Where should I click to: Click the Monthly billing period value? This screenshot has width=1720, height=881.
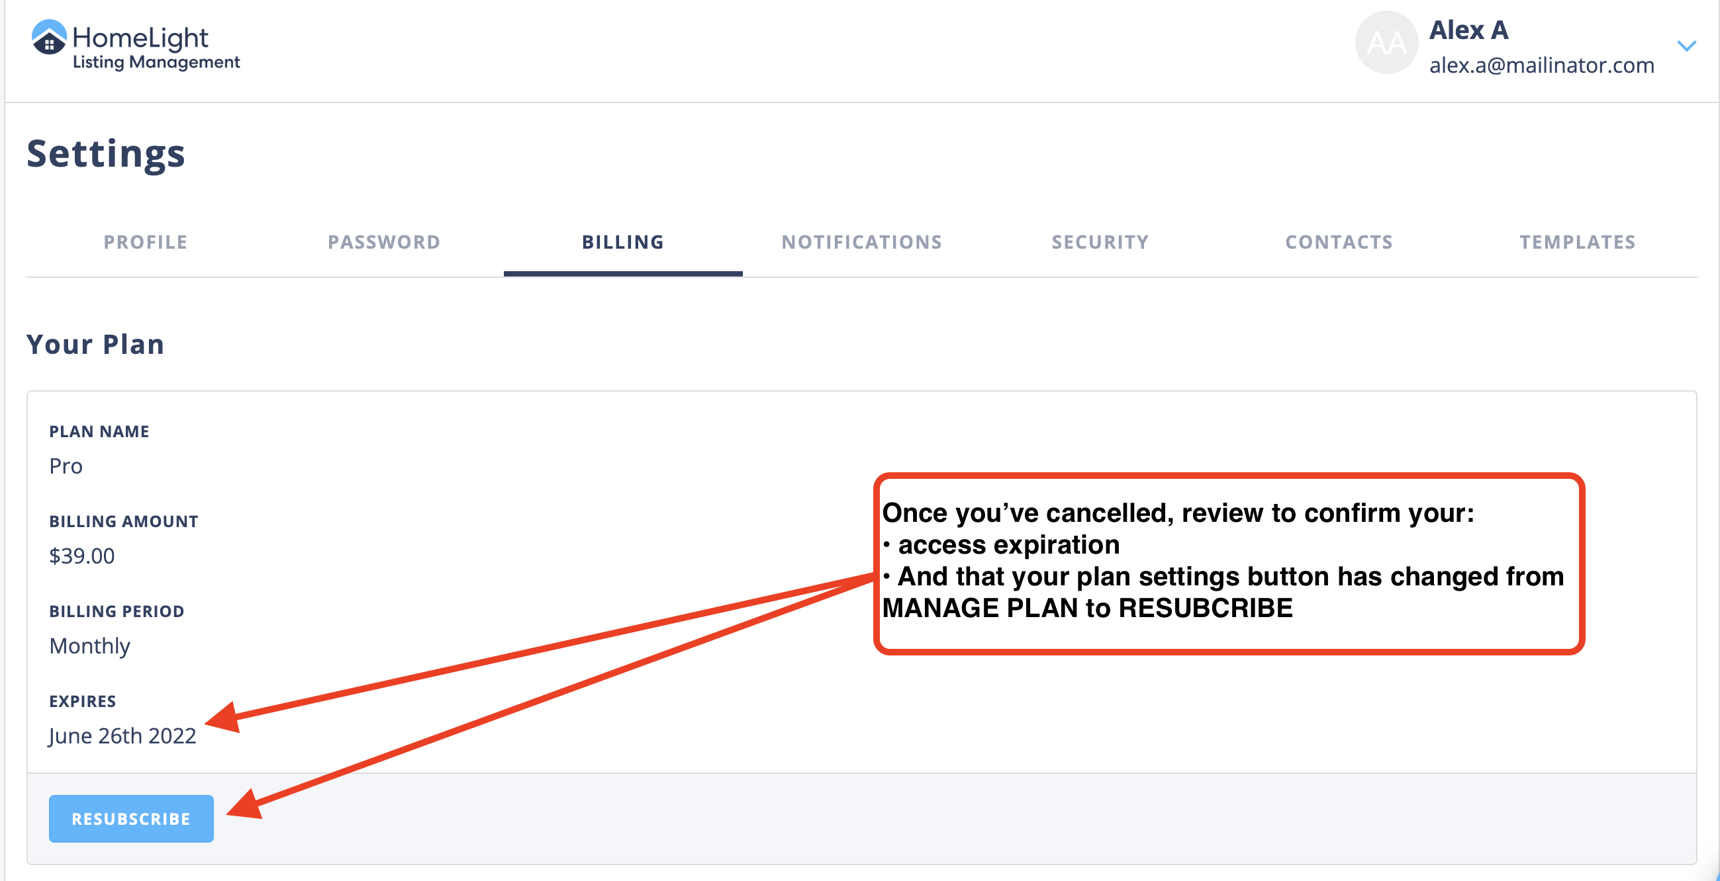coord(90,646)
